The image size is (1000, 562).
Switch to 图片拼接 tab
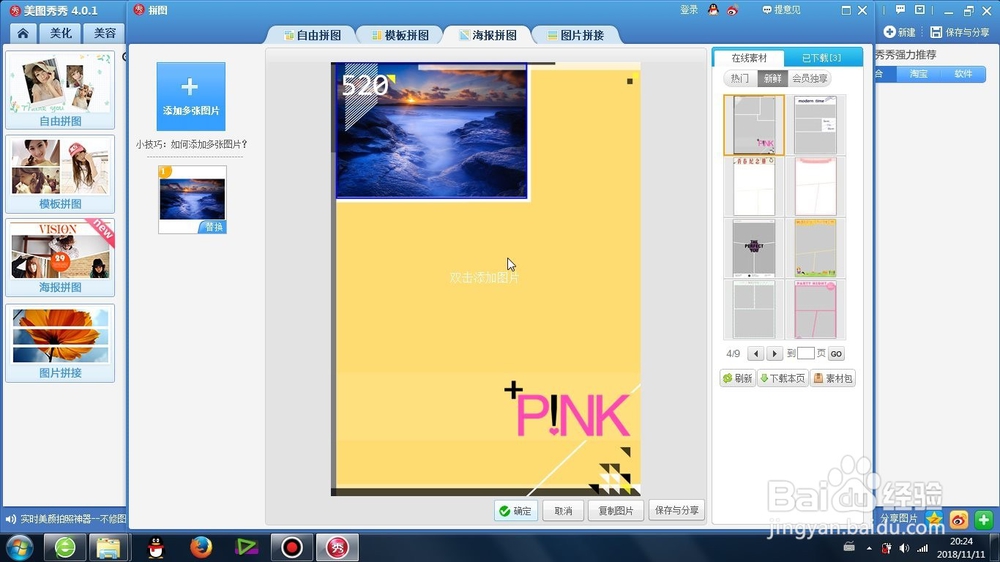(x=576, y=35)
